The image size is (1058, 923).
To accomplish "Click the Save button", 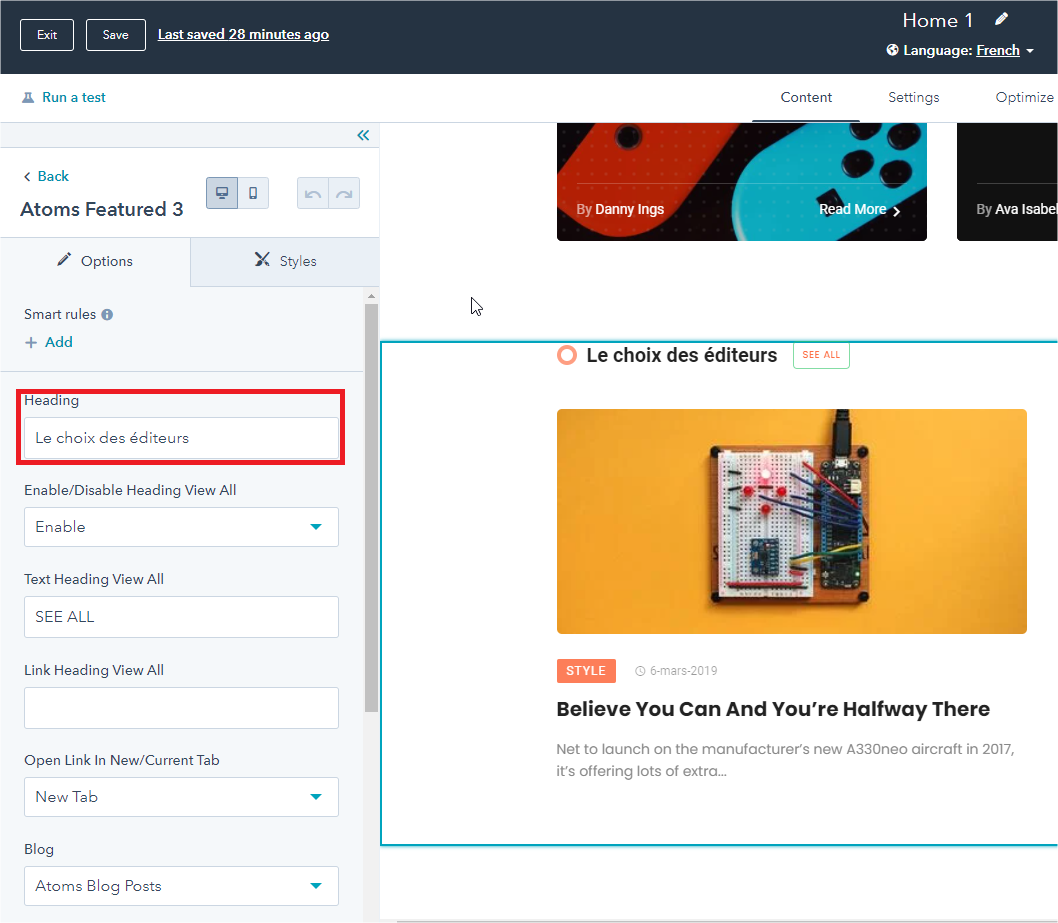I will 115,35.
